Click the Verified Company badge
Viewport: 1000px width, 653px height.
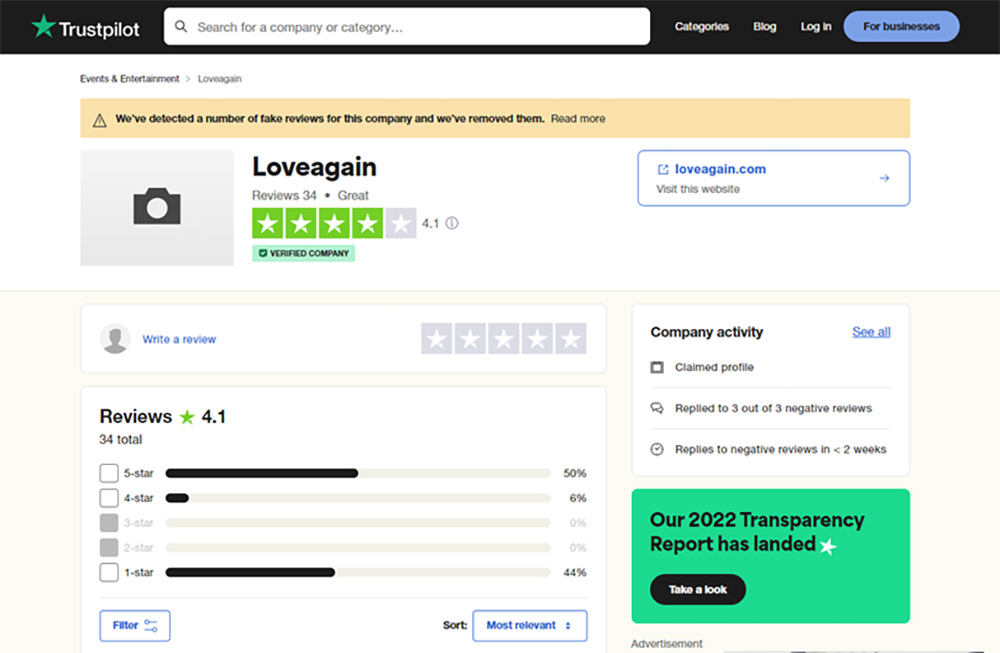pos(304,253)
